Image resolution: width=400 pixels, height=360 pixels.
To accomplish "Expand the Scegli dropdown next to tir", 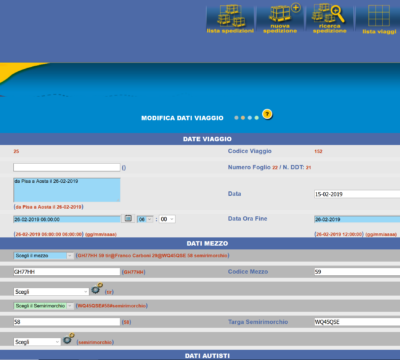I will [x=51, y=292].
